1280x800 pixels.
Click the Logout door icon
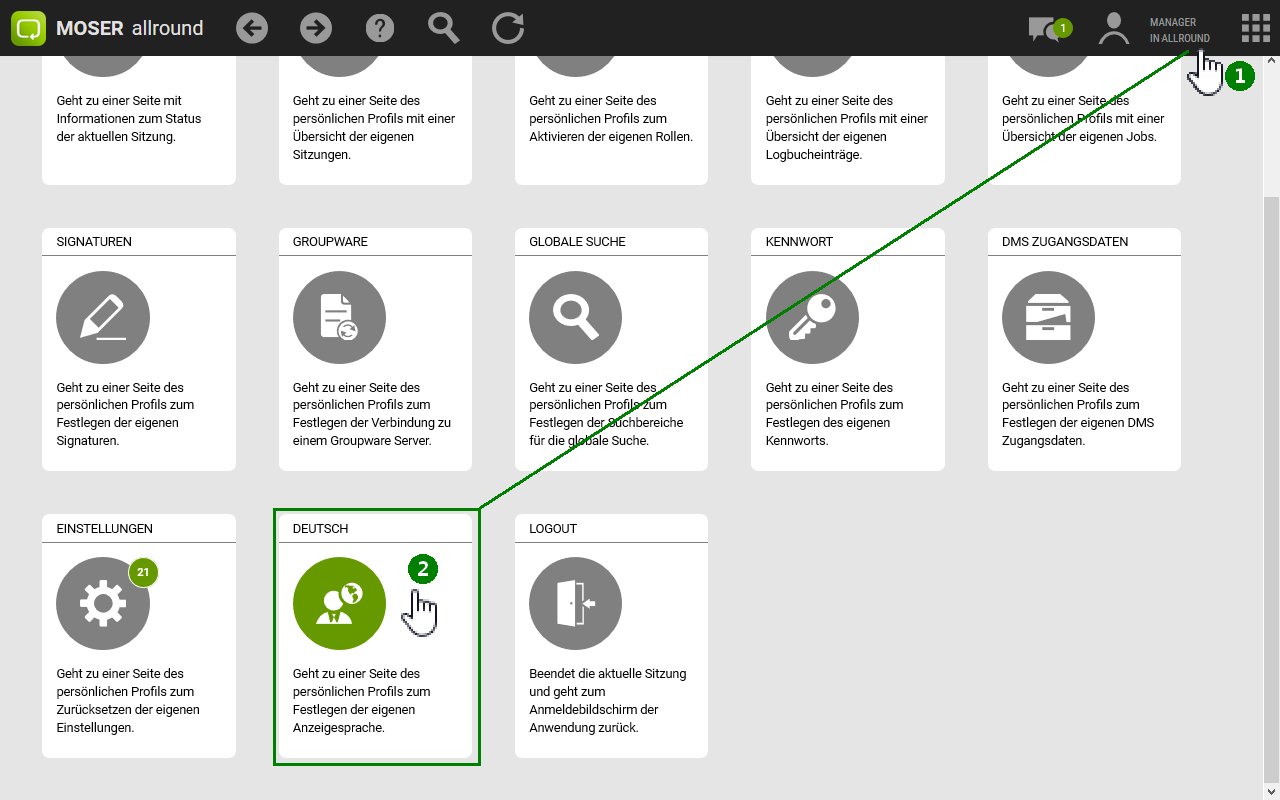pyautogui.click(x=575, y=604)
